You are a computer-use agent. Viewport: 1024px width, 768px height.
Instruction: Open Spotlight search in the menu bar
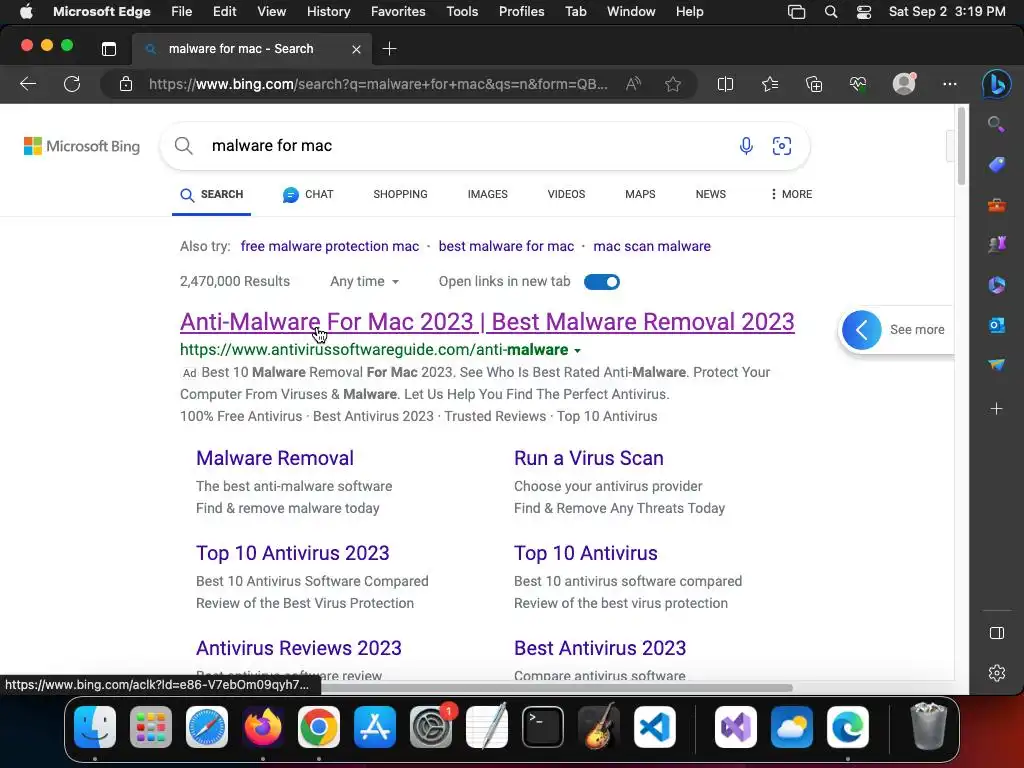pyautogui.click(x=831, y=11)
